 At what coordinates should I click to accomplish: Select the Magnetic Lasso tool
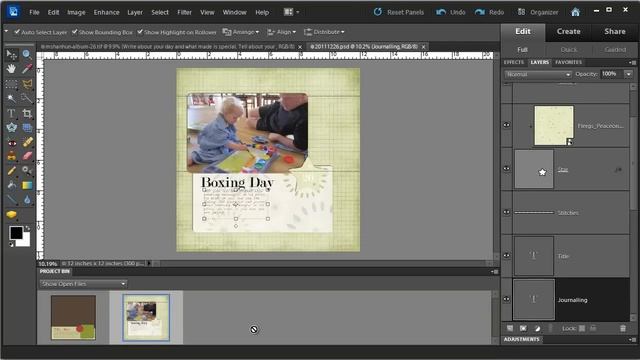click(27, 84)
